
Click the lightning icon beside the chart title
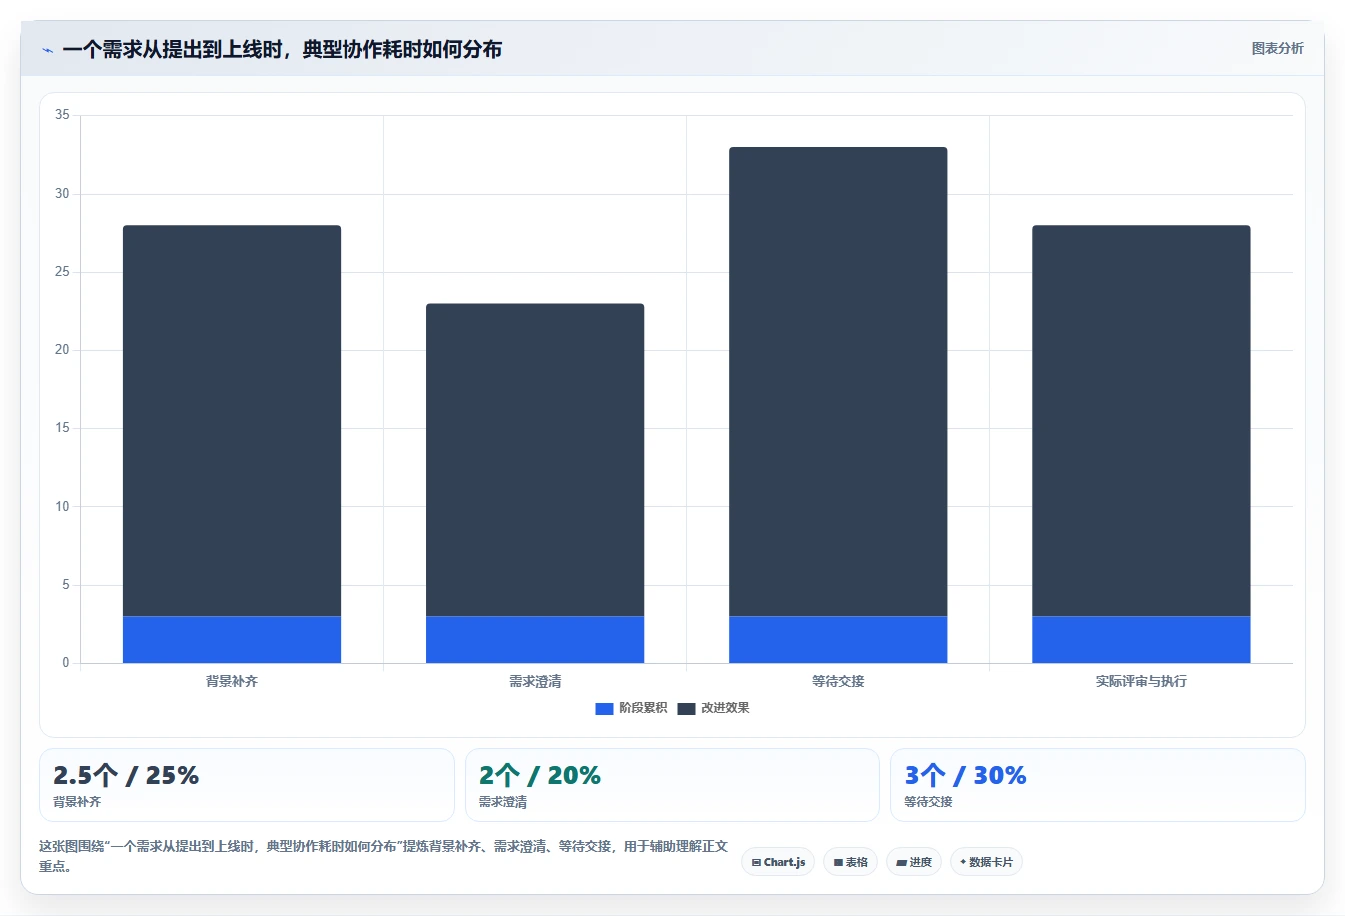click(x=47, y=50)
